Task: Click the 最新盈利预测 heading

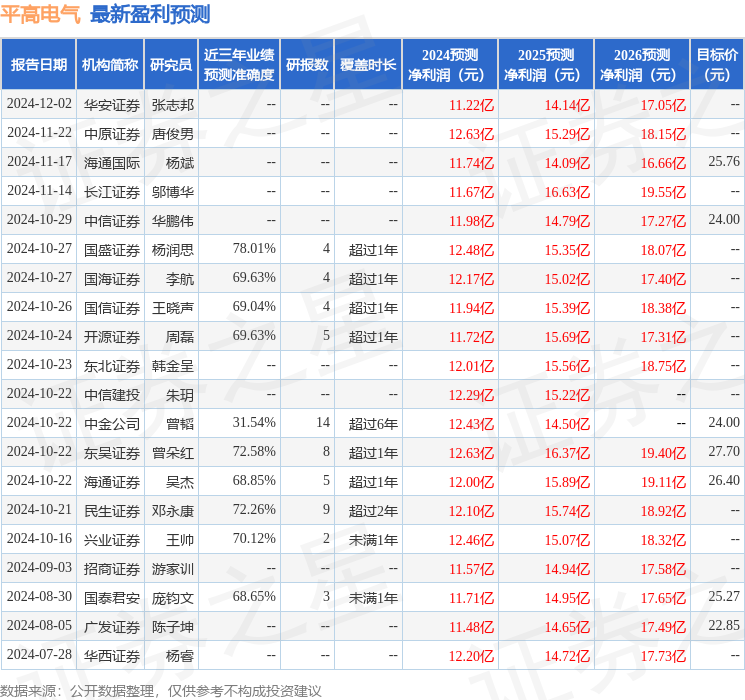Action: (150, 14)
